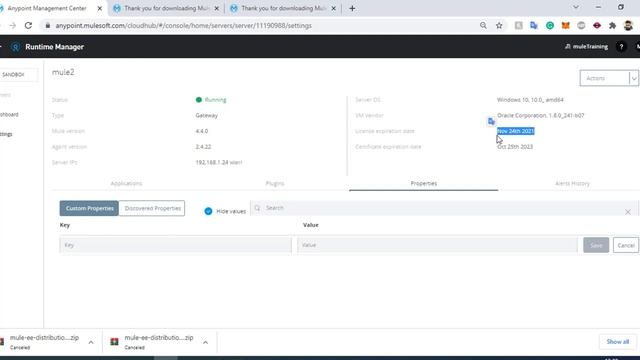The width and height of the screenshot is (640, 360).
Task: Select the Custom Properties button
Action: 89,208
